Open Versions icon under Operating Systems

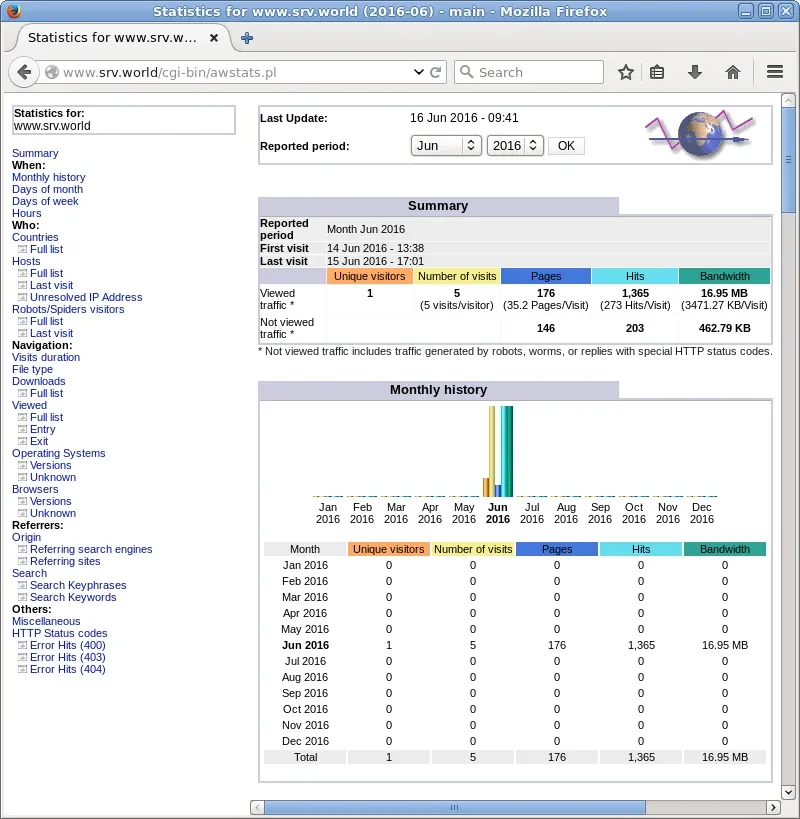[22, 465]
